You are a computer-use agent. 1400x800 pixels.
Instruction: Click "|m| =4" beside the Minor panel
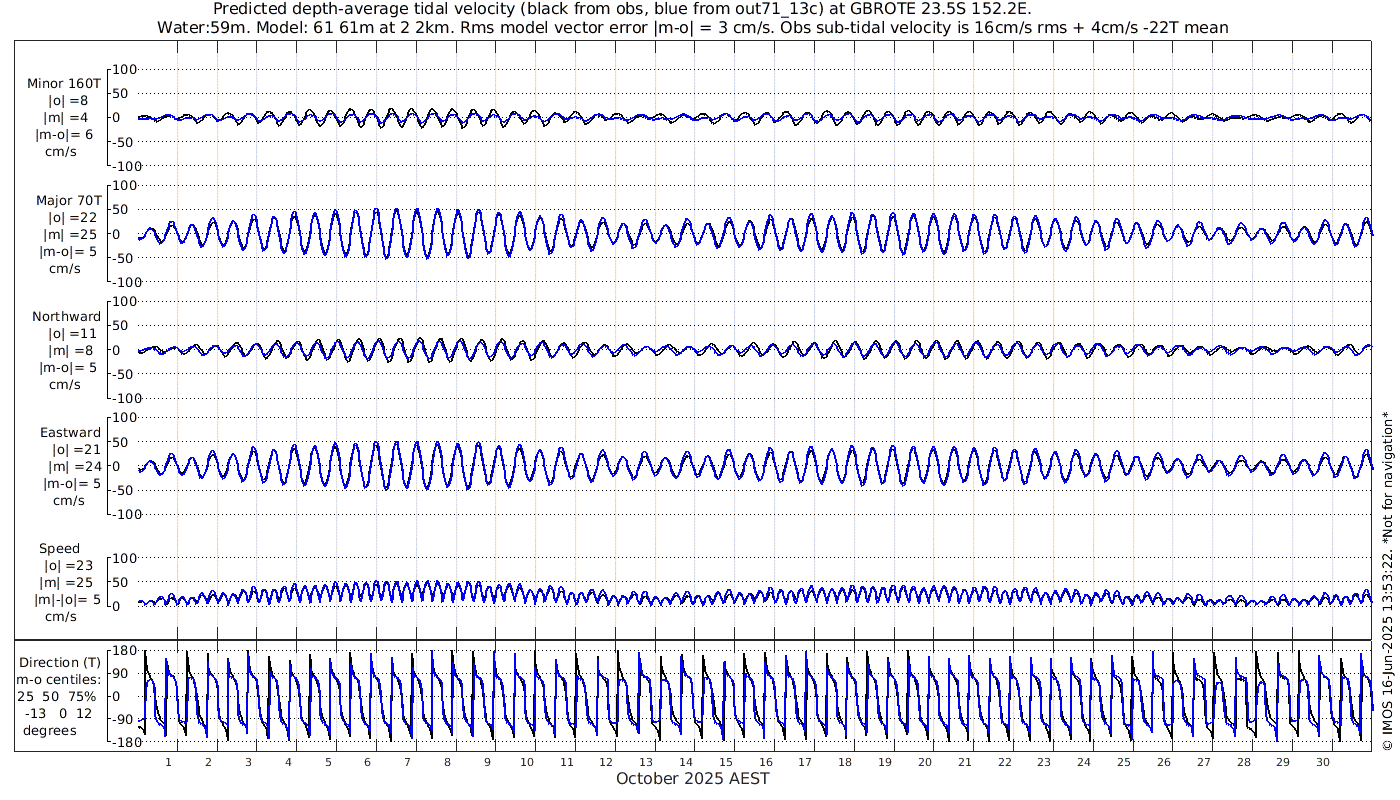(69, 118)
